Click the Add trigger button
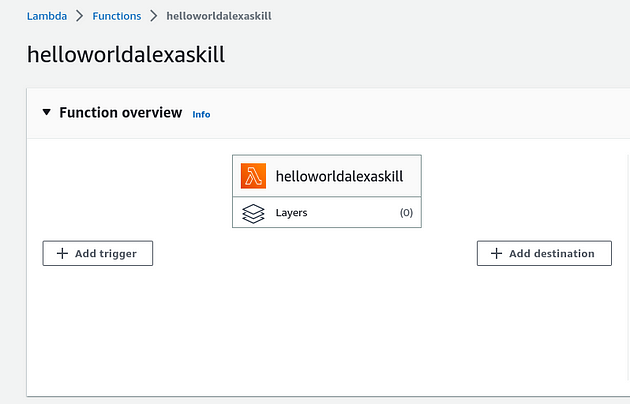 click(x=98, y=253)
